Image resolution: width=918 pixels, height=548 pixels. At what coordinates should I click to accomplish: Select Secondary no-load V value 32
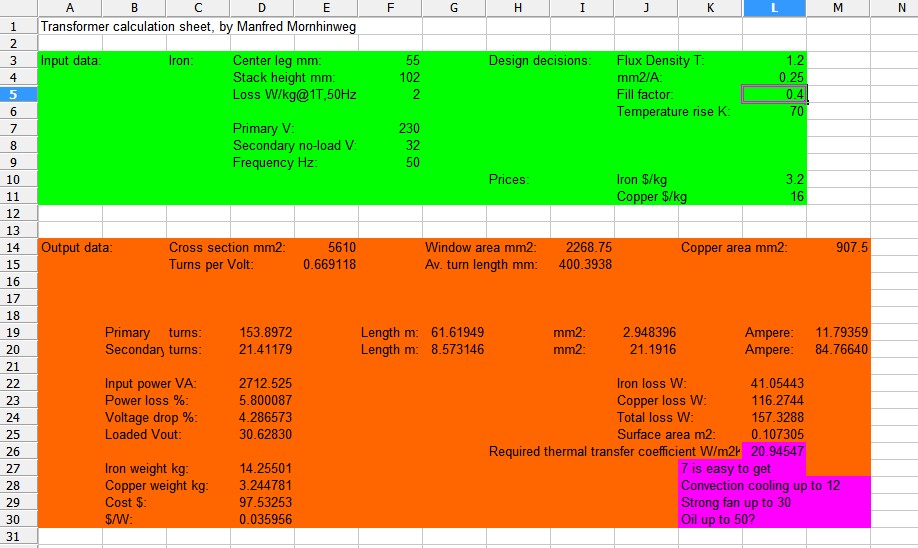[413, 145]
